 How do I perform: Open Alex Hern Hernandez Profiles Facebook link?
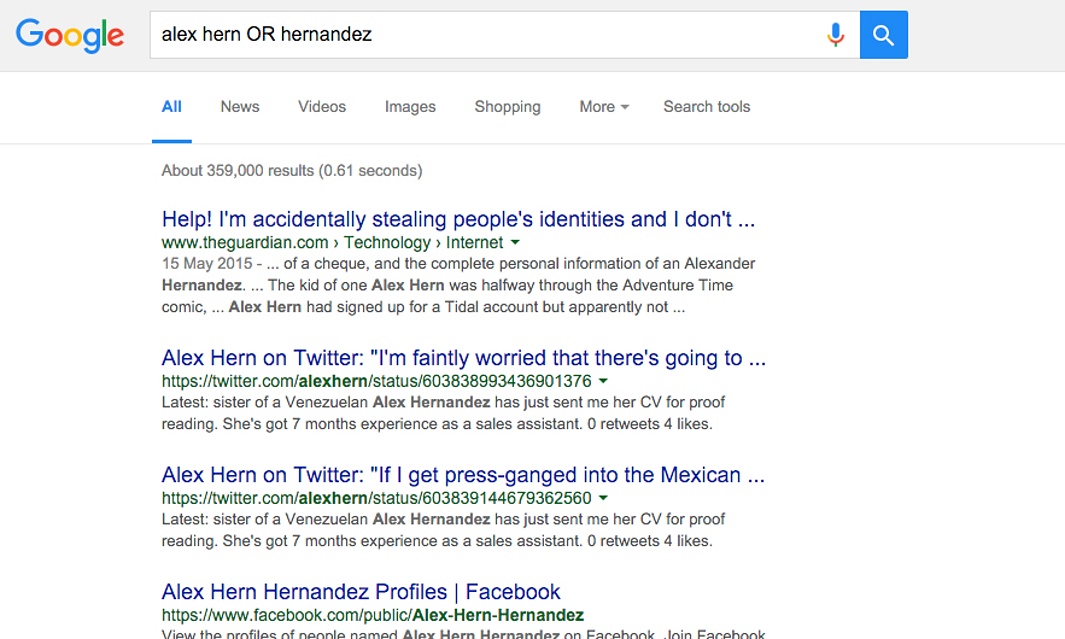tap(361, 592)
